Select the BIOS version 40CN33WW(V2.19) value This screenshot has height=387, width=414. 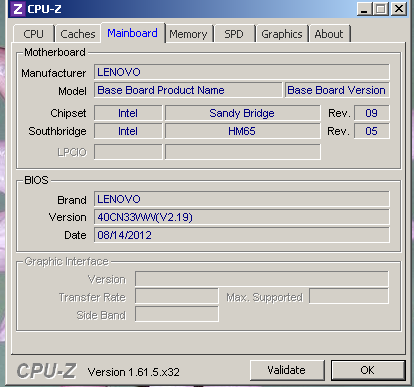(242, 217)
